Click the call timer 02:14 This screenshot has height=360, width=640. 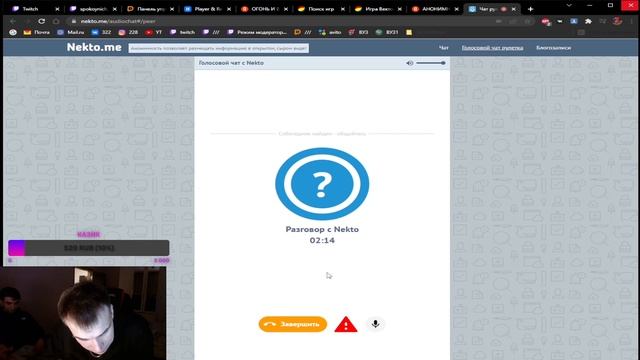coord(322,240)
